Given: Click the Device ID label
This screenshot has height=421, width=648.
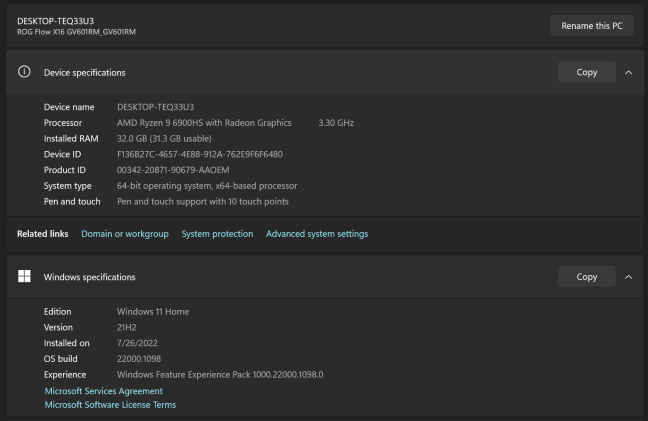Looking at the screenshot, I should click(62, 154).
